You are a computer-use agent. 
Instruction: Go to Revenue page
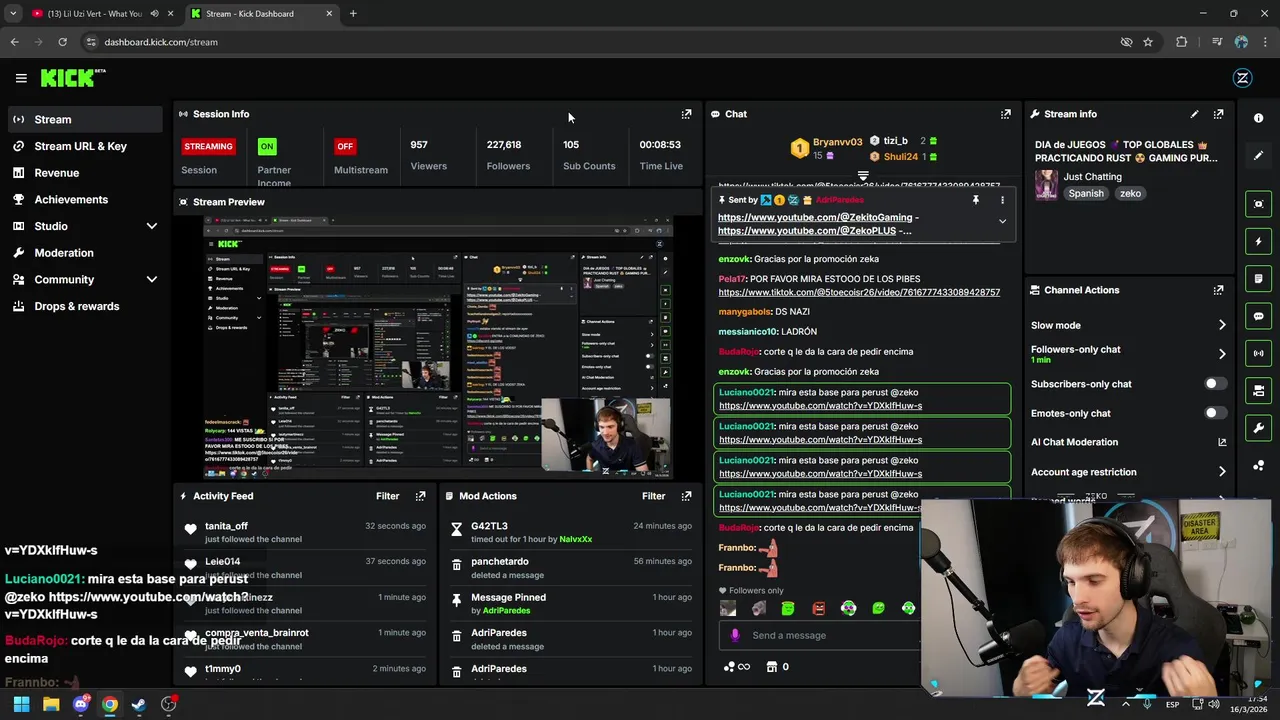pos(85,173)
